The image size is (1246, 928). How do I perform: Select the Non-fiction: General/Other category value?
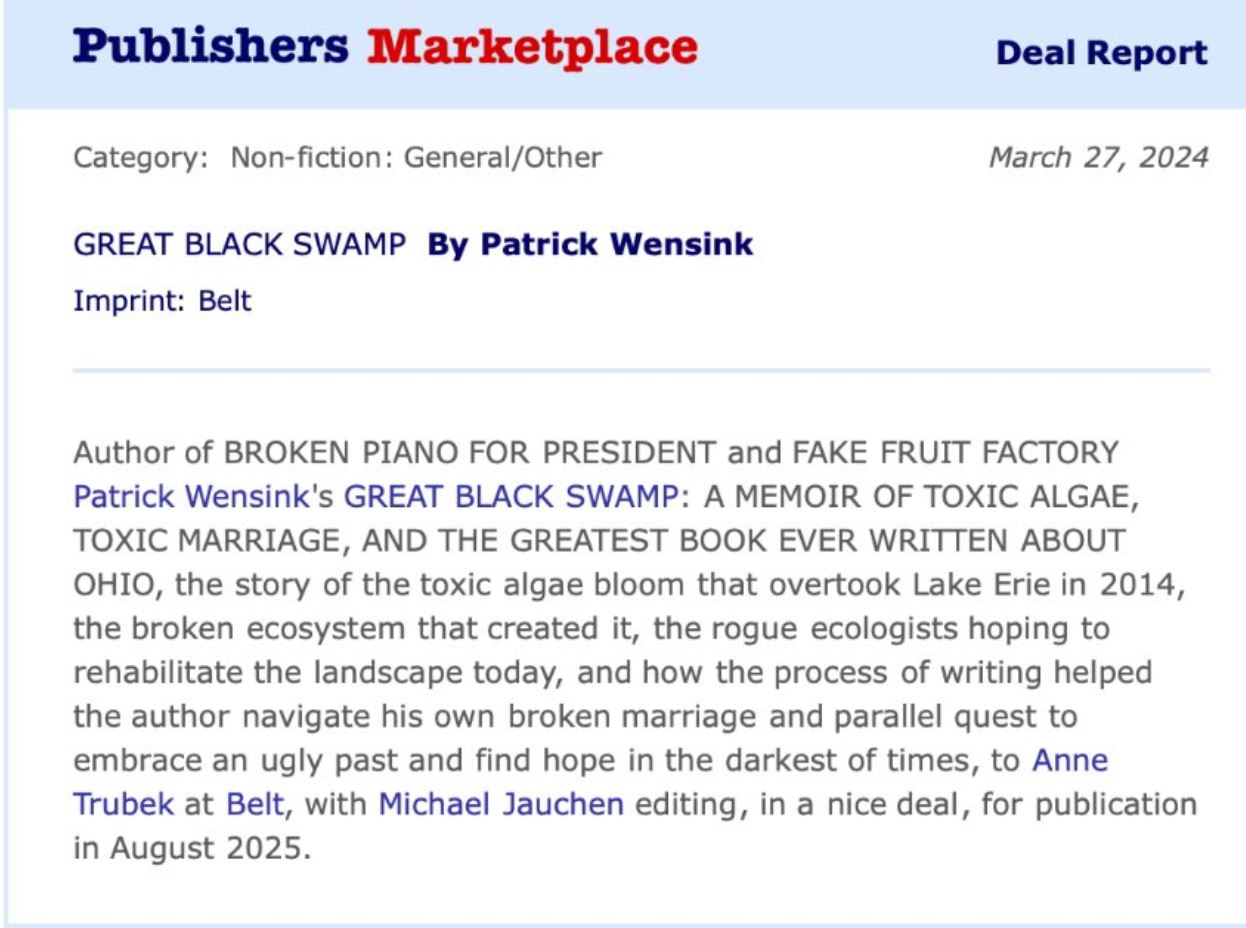[416, 157]
